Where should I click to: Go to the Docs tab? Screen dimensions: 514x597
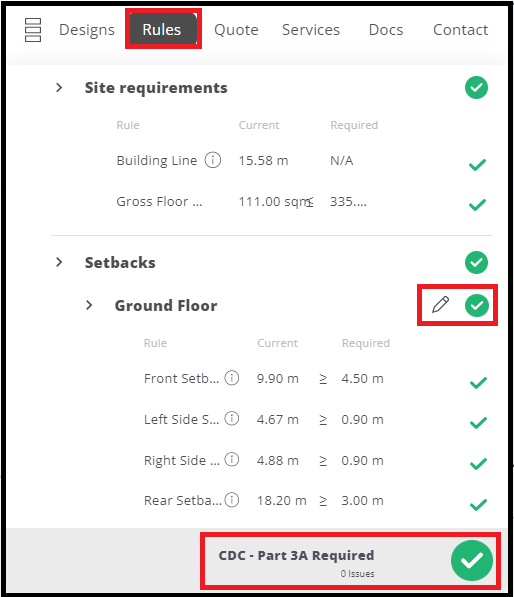(x=386, y=30)
